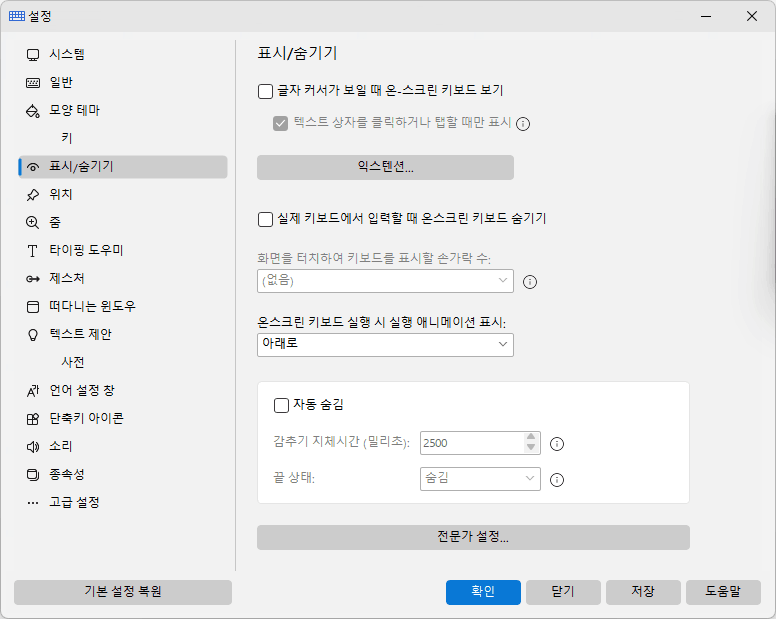Select the 사전 sub-item
The height and width of the screenshot is (619, 776).
[x=123, y=363]
